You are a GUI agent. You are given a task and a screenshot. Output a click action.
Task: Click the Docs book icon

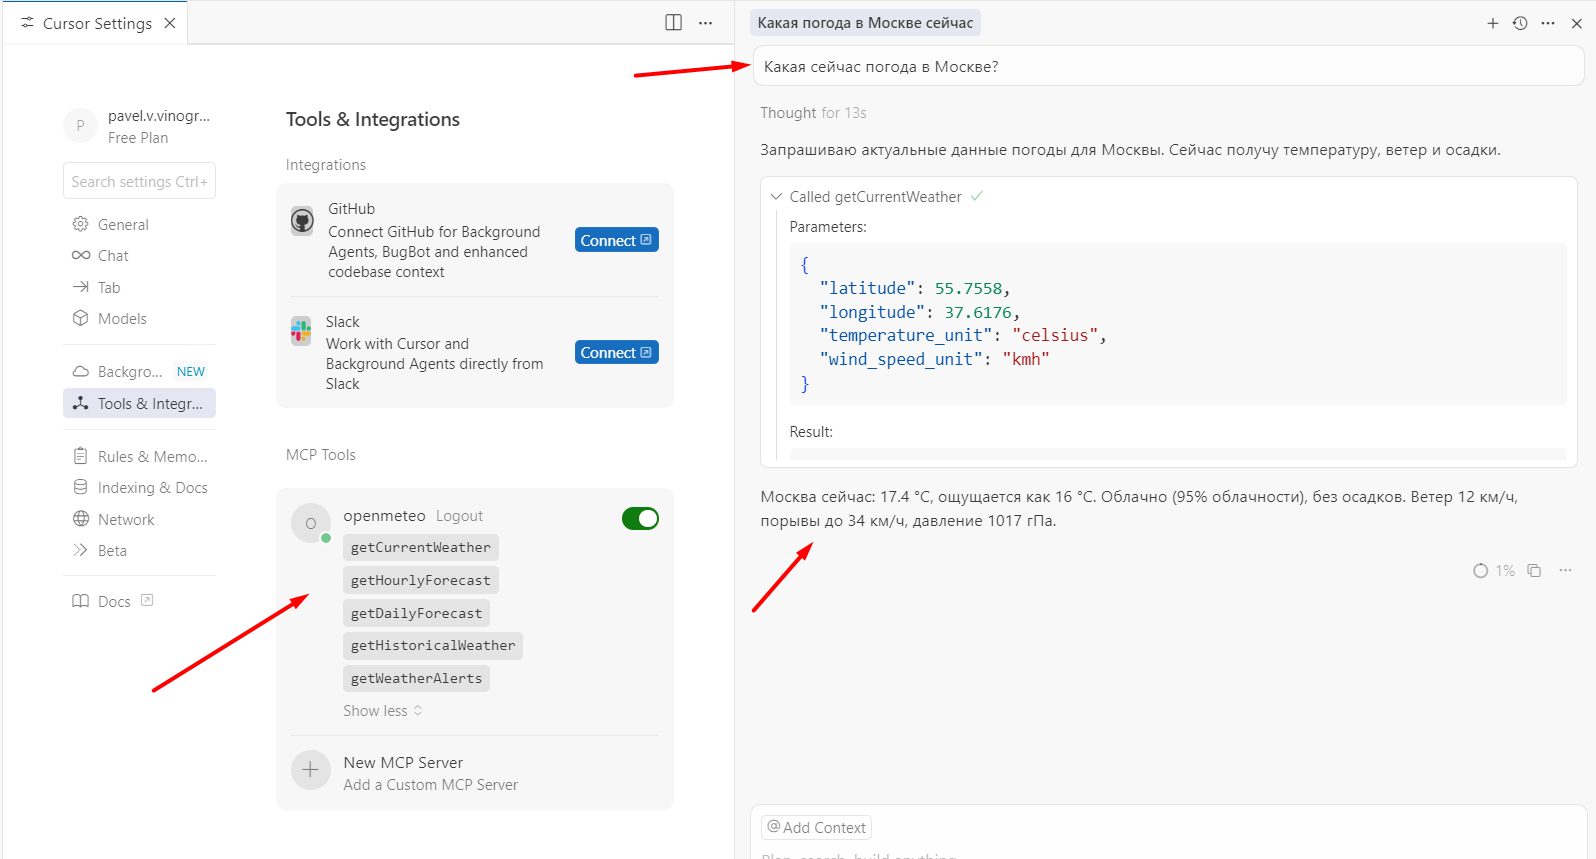[x=81, y=601]
